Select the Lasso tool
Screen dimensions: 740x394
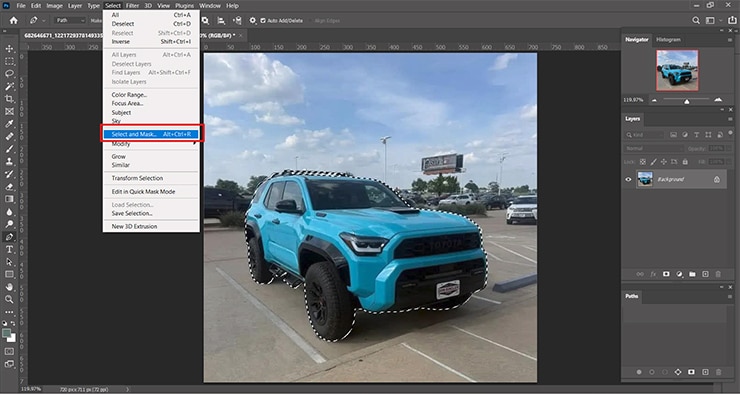pyautogui.click(x=9, y=74)
